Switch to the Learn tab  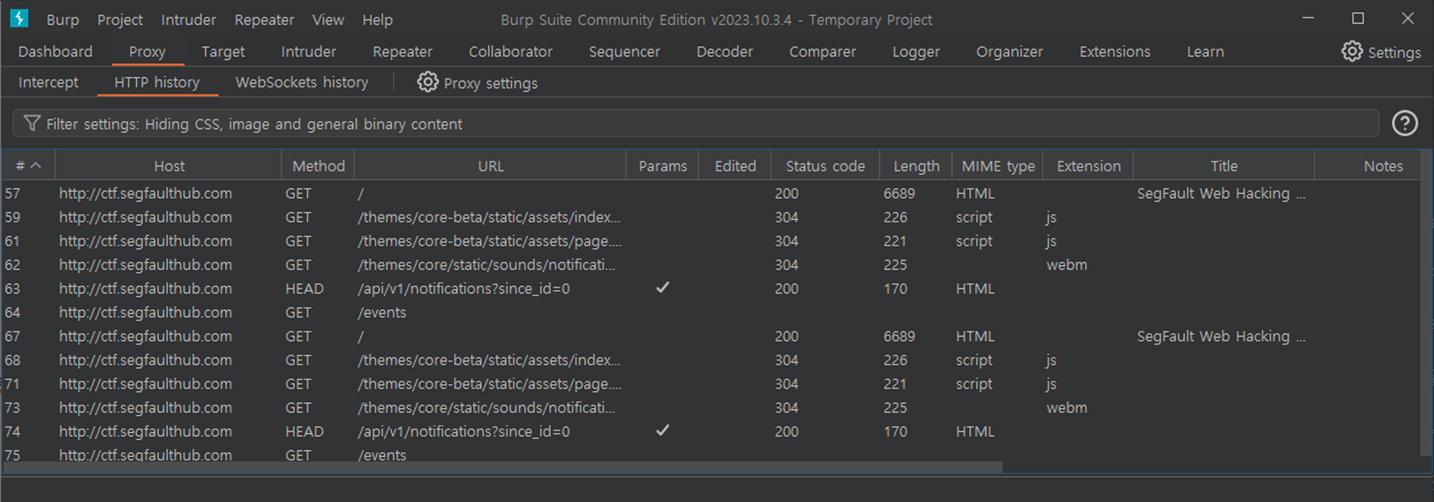pos(1205,52)
